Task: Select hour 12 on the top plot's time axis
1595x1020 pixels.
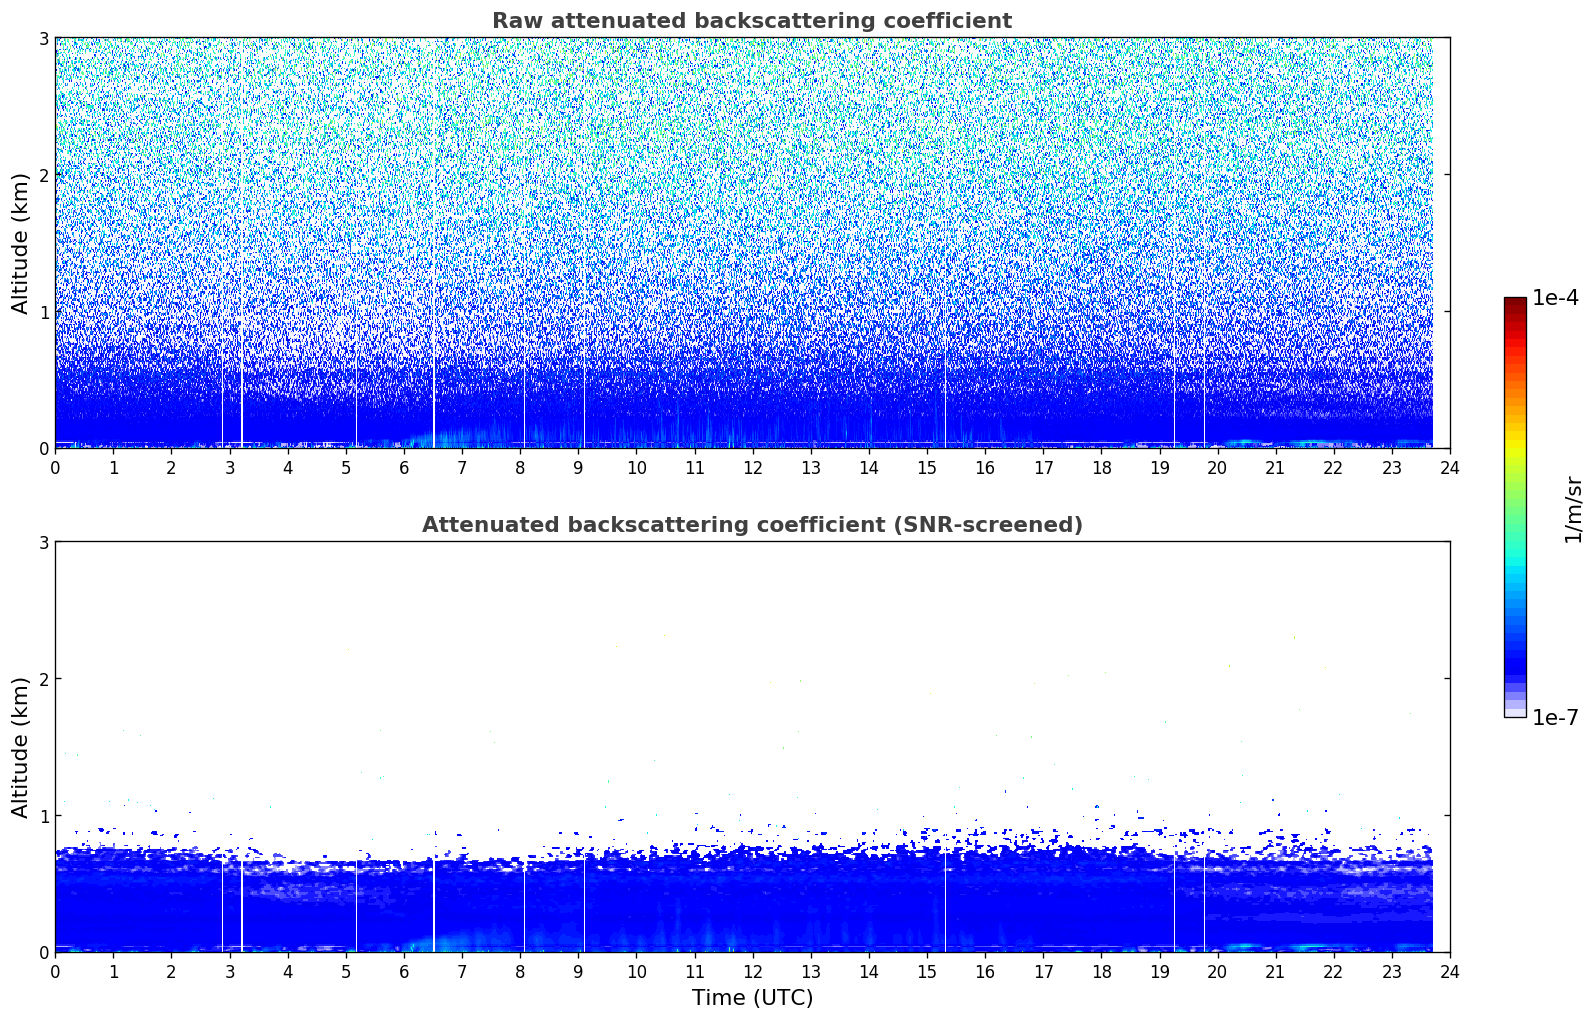Action: tap(752, 467)
